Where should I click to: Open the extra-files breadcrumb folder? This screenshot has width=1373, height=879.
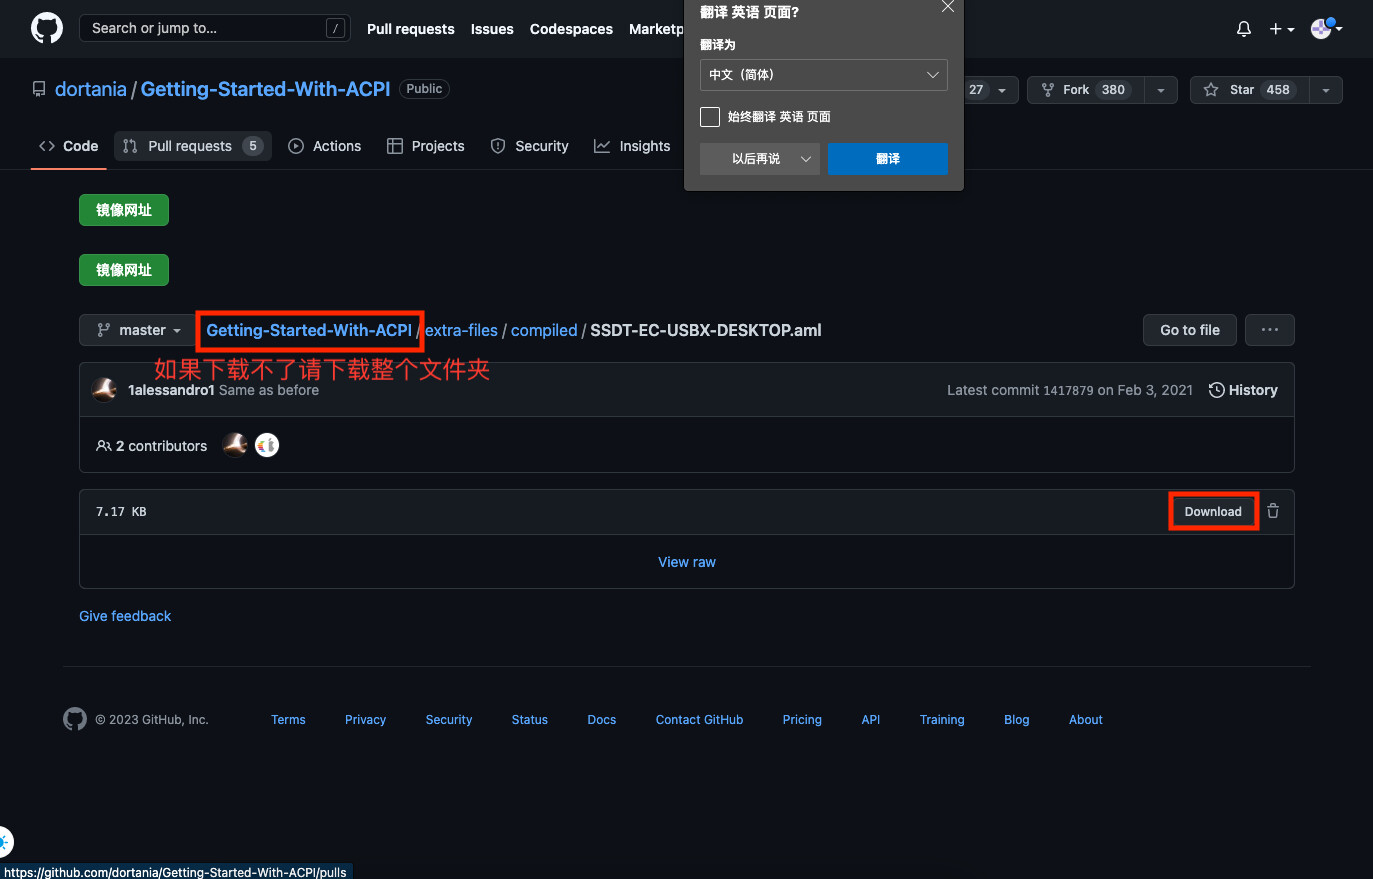[462, 330]
